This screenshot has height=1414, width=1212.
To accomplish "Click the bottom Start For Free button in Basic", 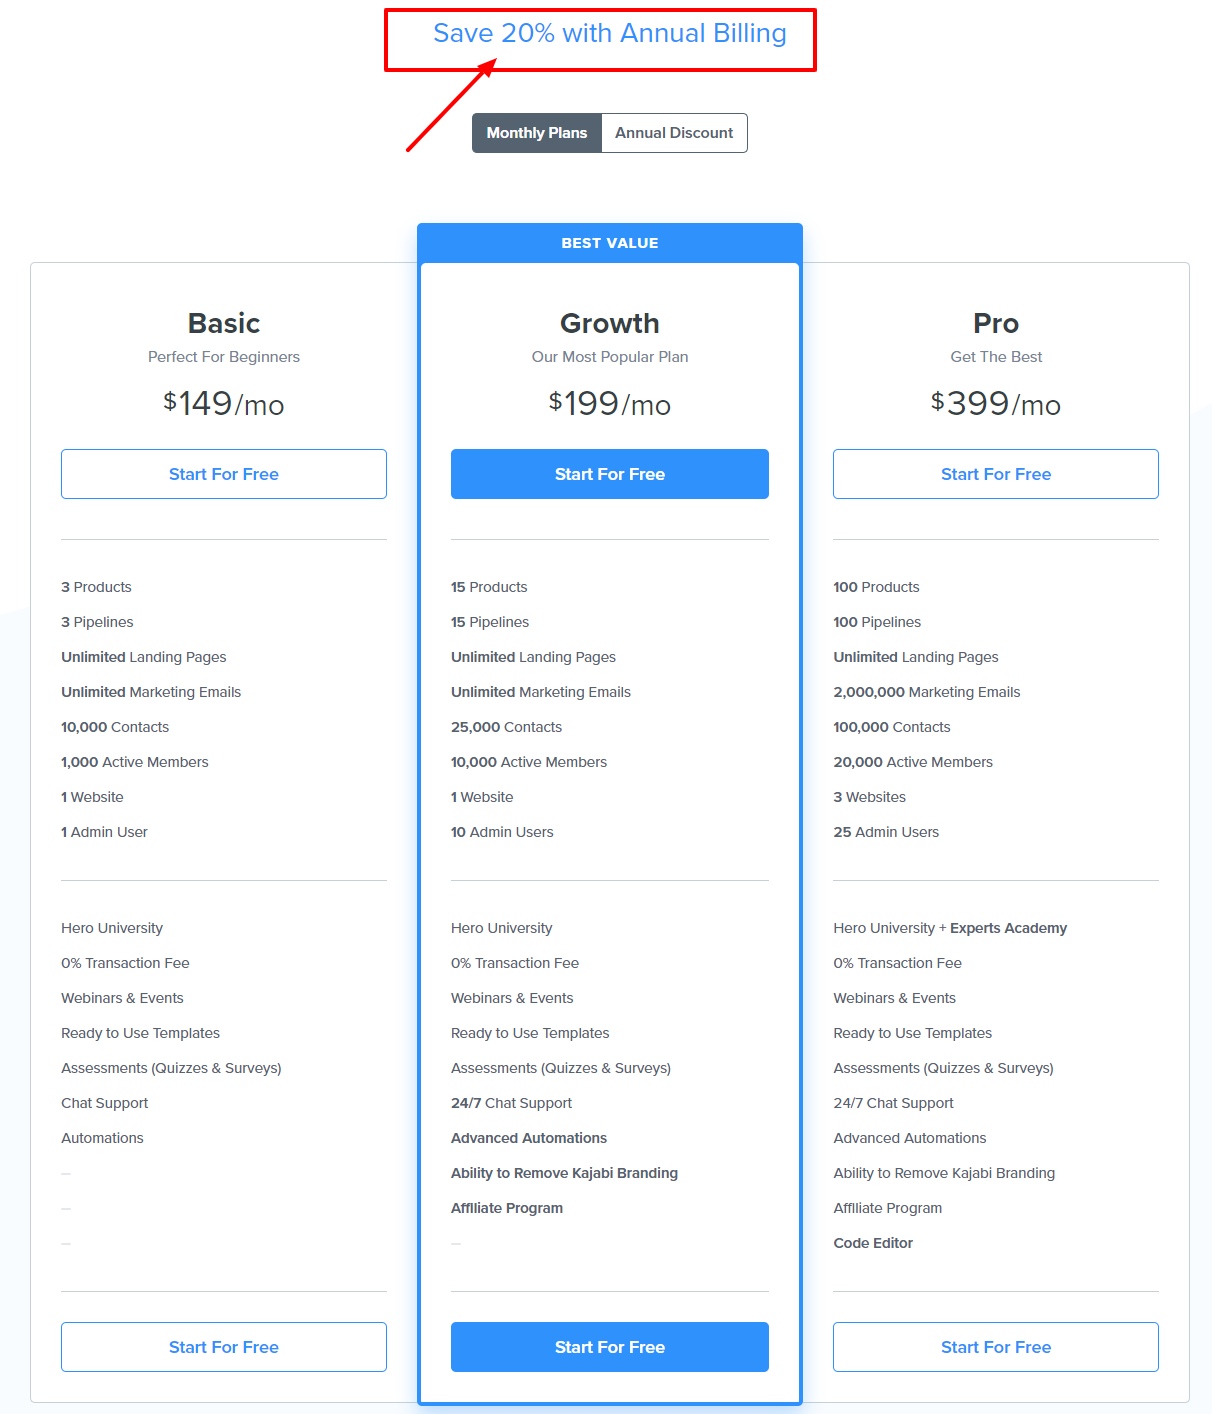I will click(x=223, y=1347).
